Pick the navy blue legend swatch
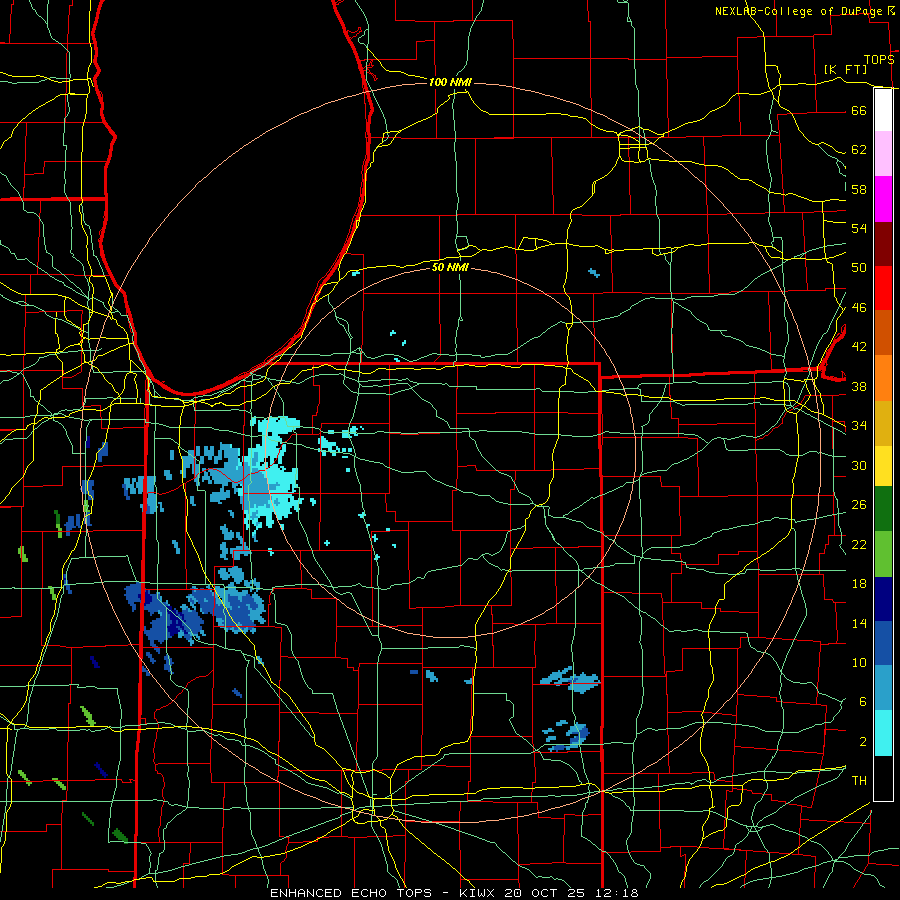The height and width of the screenshot is (900, 900). pos(883,599)
